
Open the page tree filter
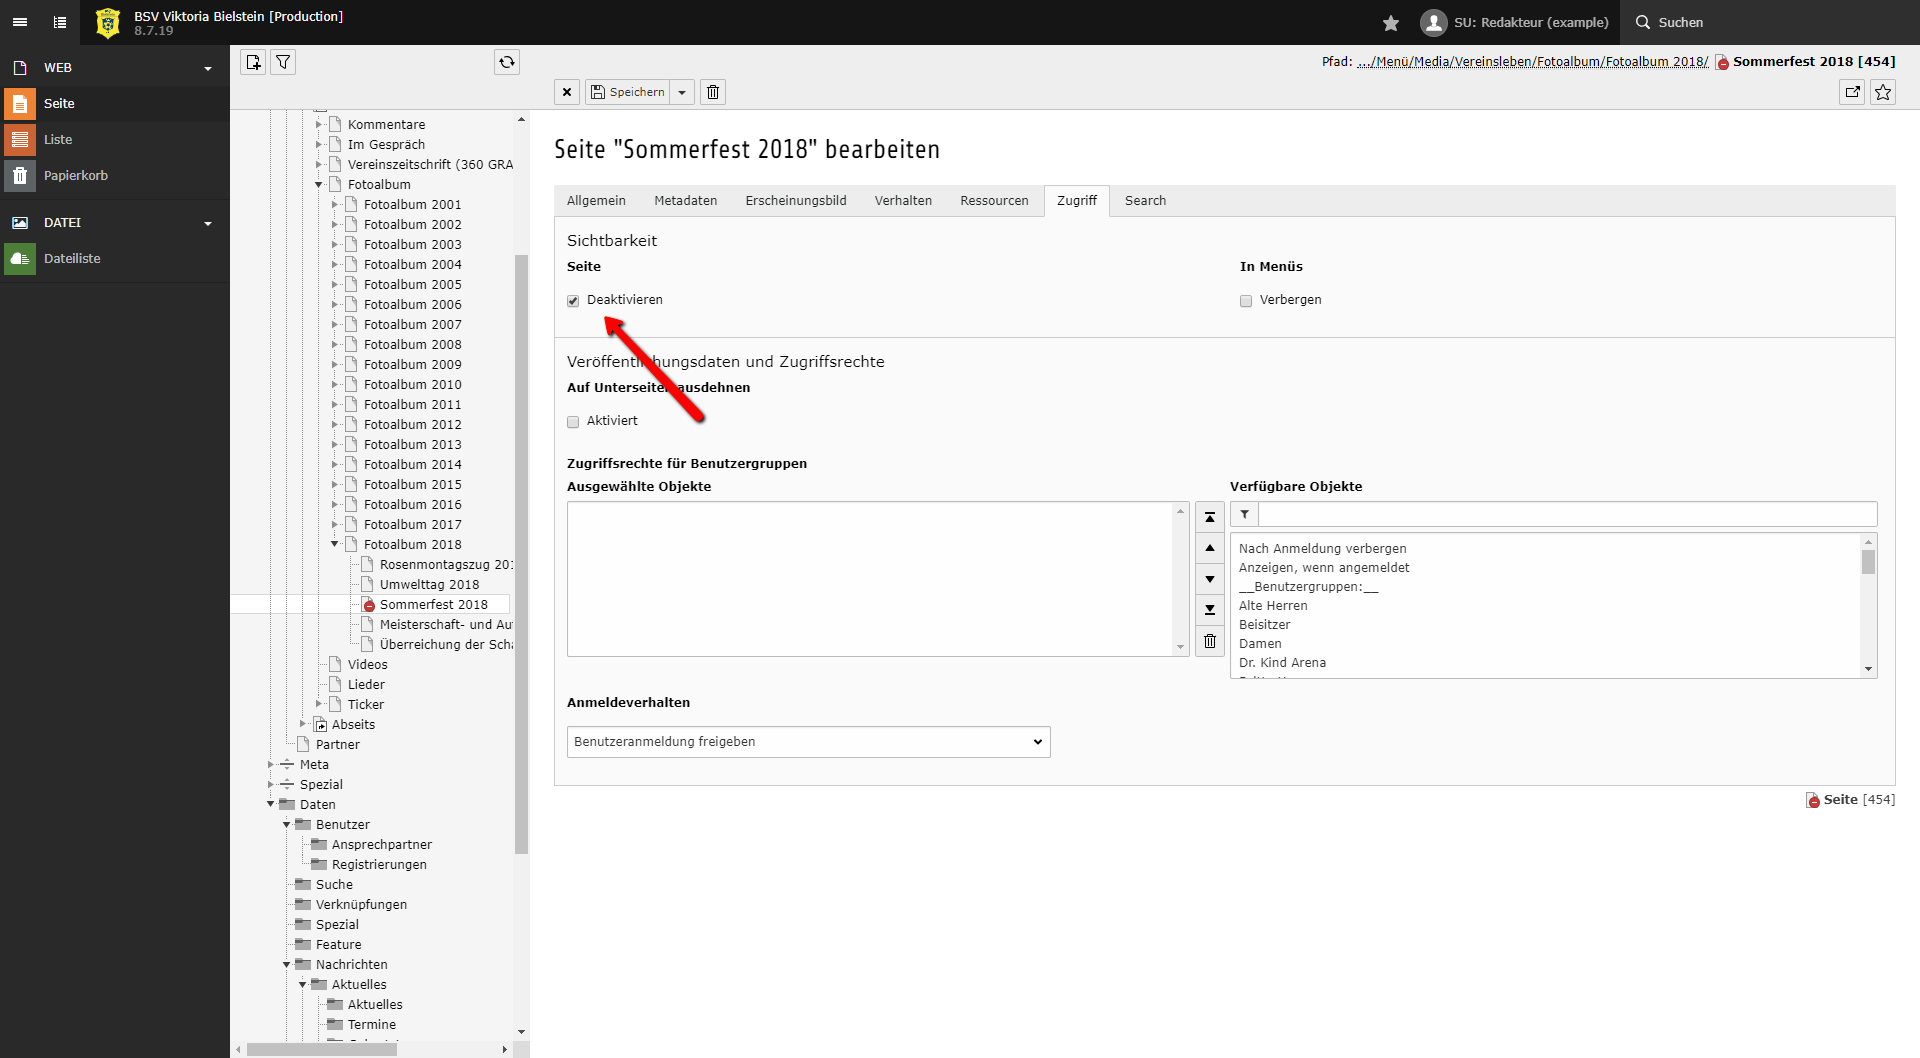click(x=283, y=62)
